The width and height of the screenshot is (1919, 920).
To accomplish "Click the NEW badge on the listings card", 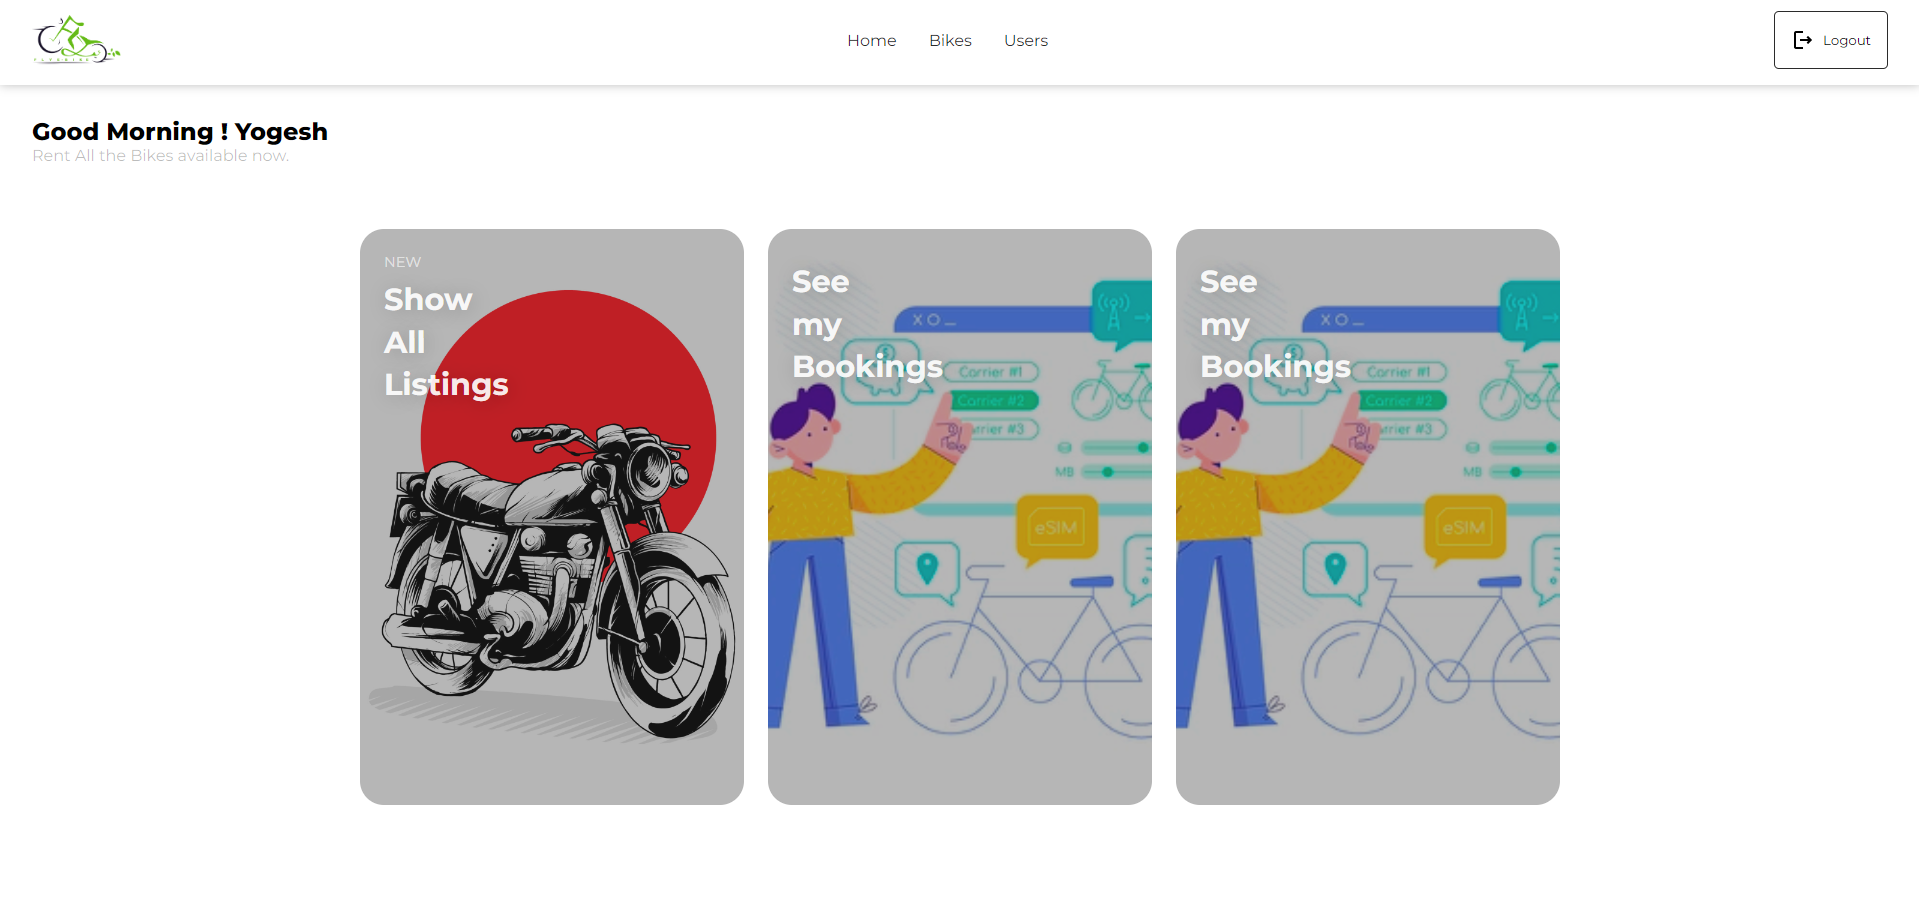I will pyautogui.click(x=402, y=261).
